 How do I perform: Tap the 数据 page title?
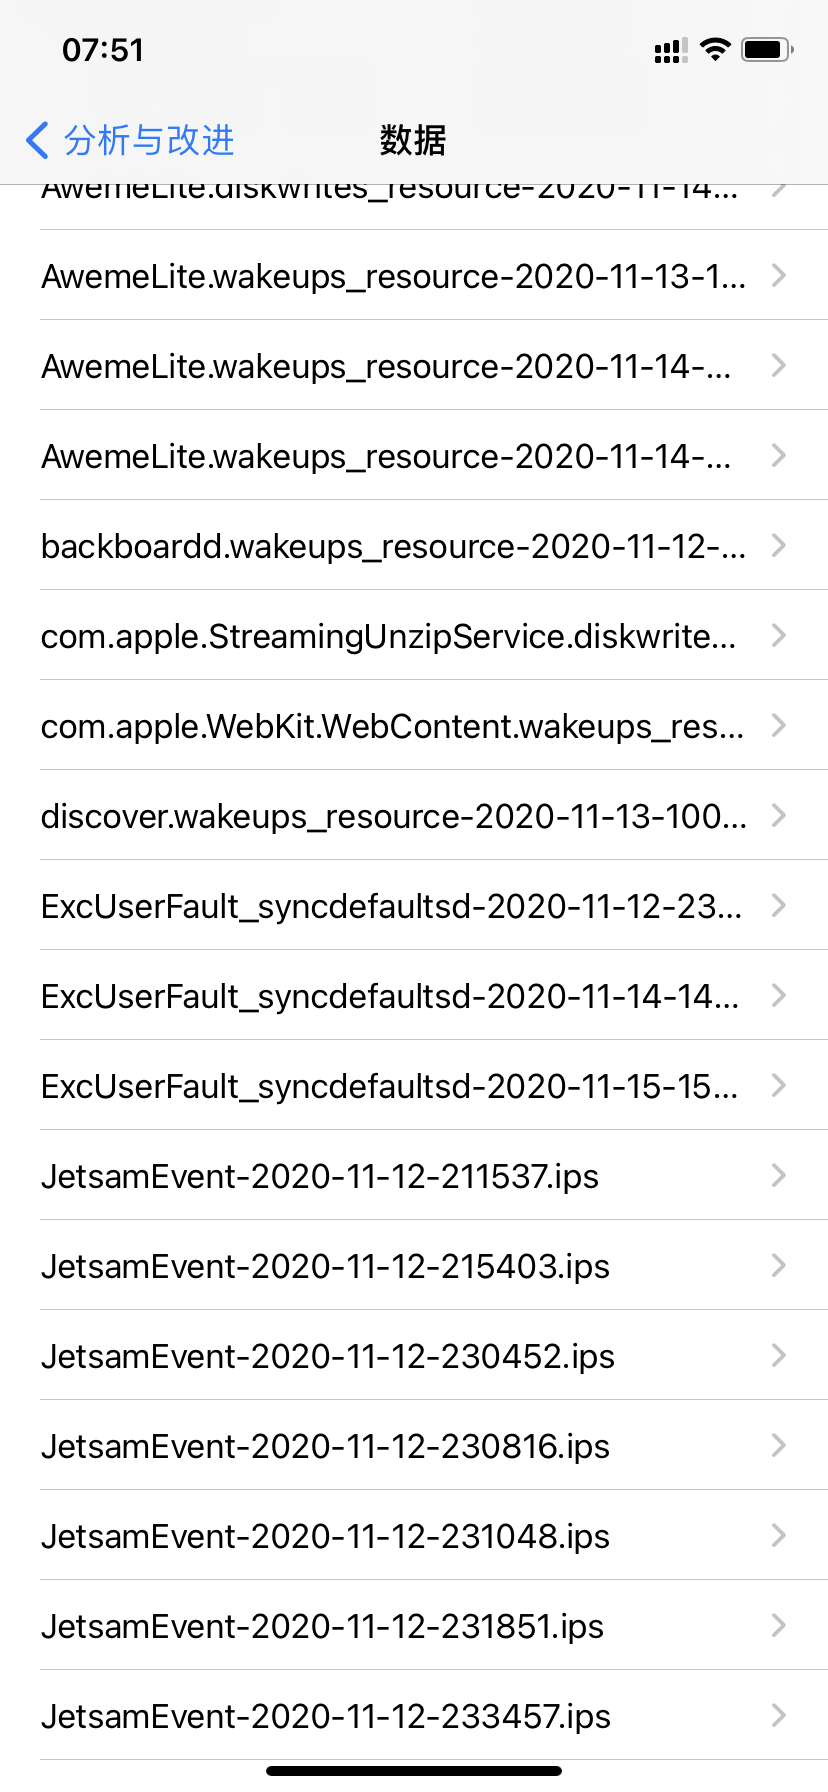413,141
